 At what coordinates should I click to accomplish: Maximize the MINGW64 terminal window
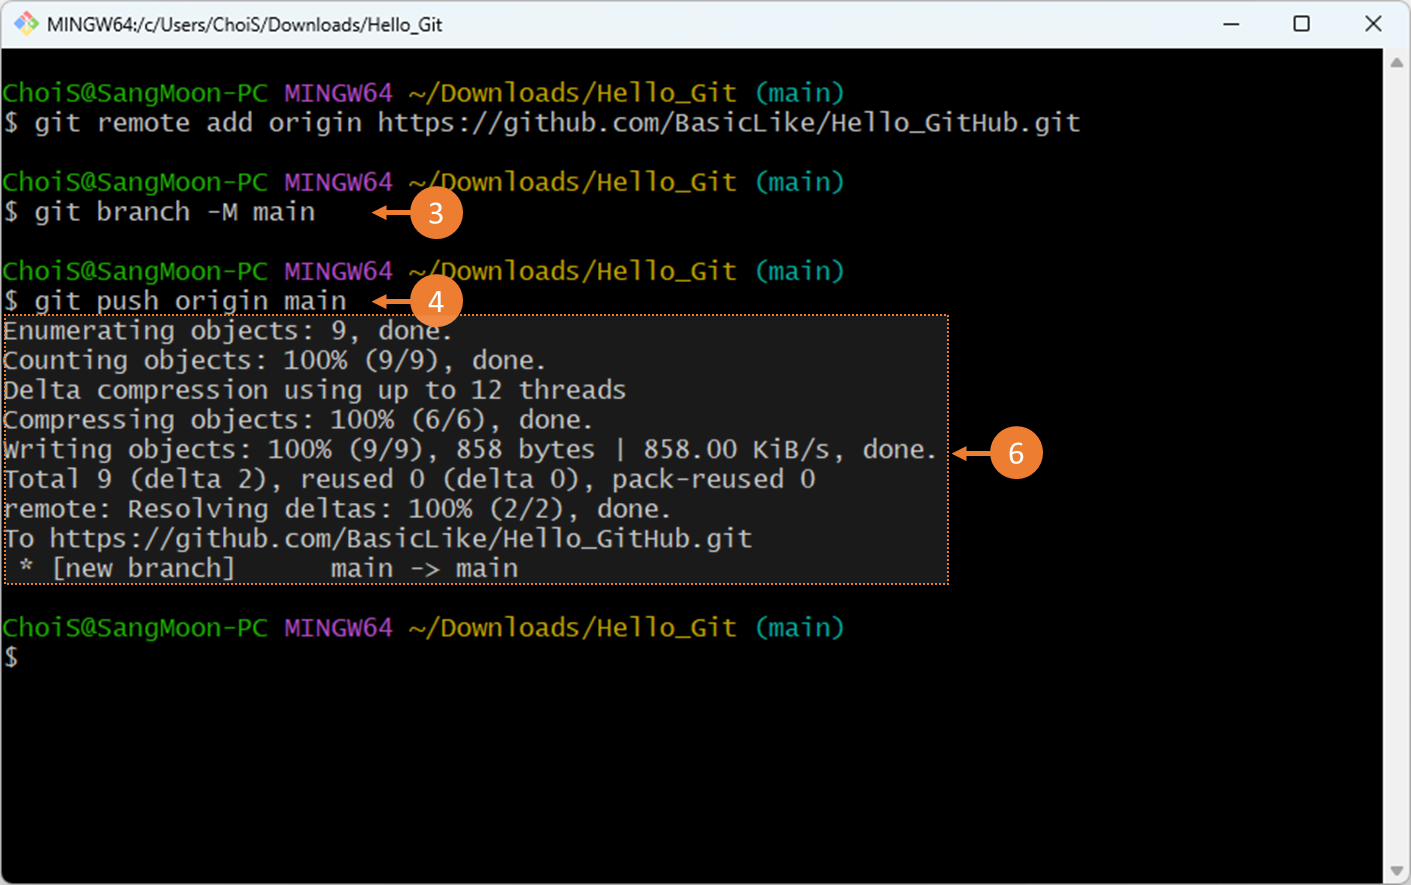coord(1301,24)
